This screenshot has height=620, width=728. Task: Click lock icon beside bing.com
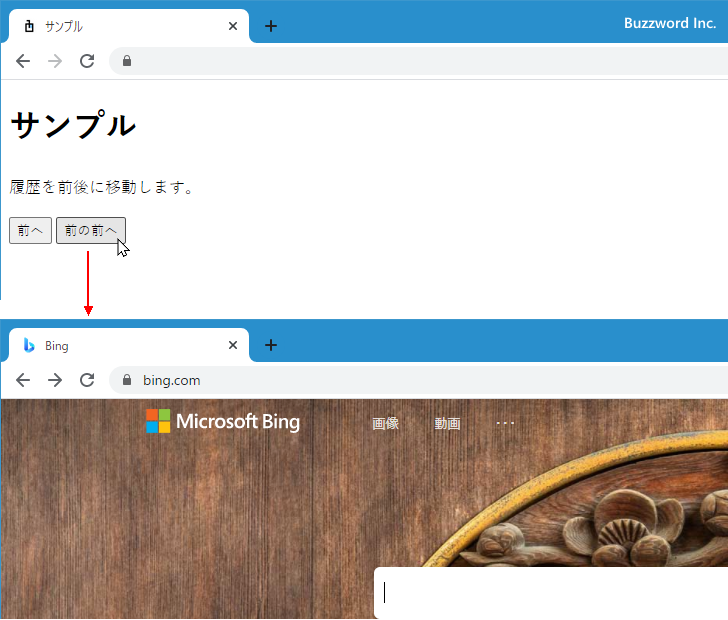point(127,380)
